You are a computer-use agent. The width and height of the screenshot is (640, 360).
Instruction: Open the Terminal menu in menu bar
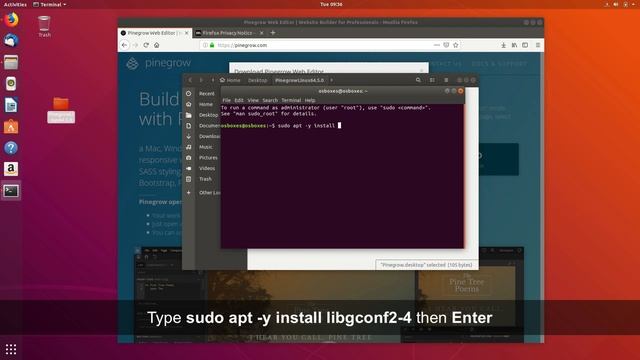pos(291,100)
